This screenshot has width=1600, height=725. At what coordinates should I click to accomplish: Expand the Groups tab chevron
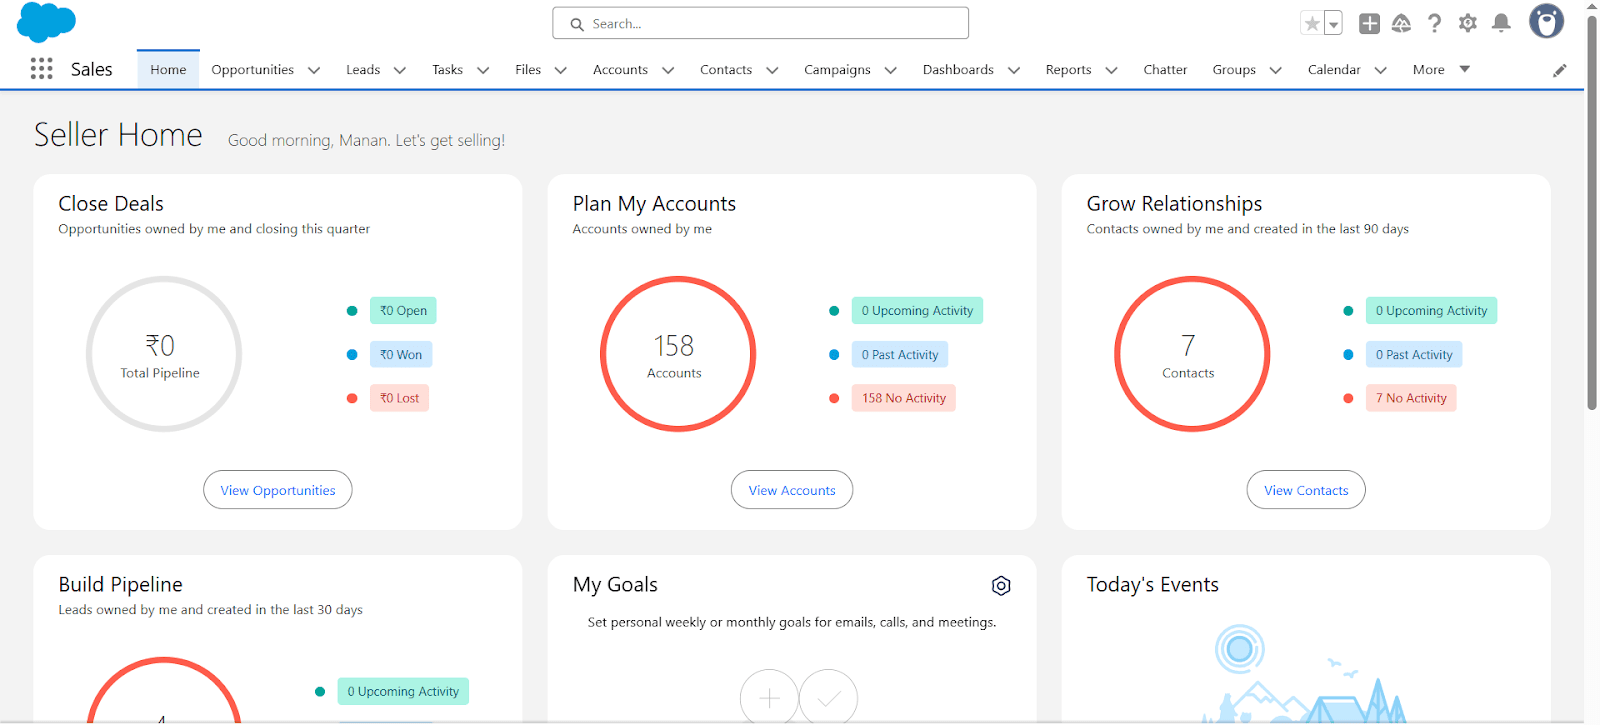coord(1276,70)
